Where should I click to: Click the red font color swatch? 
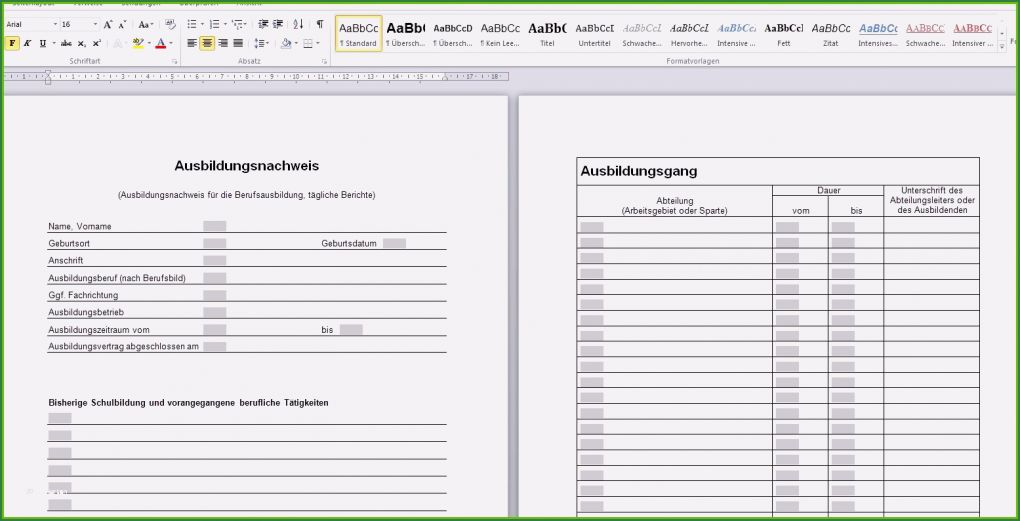(160, 43)
